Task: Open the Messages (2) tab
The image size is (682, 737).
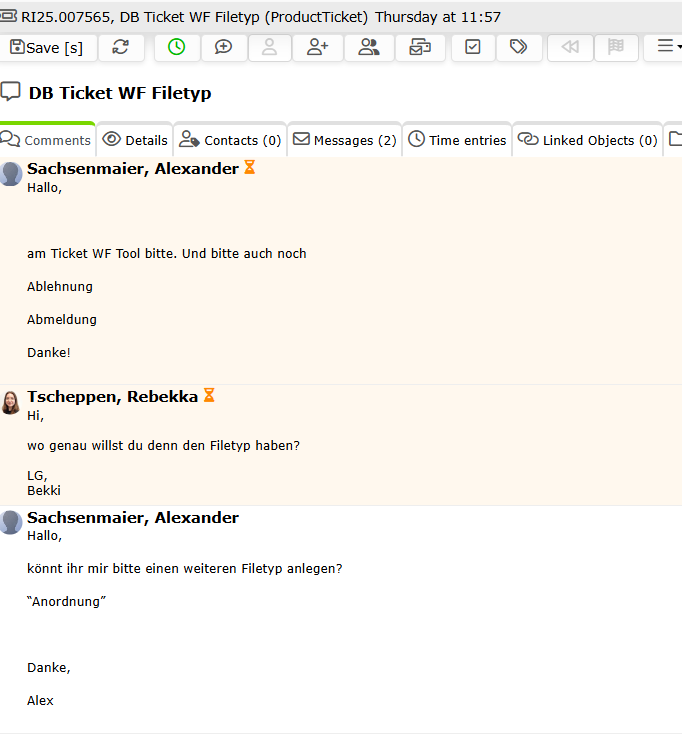Action: 345,140
